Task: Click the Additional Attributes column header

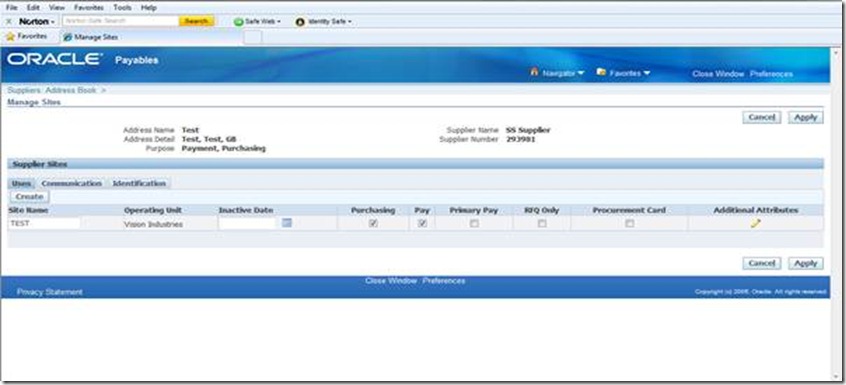Action: [x=755, y=210]
